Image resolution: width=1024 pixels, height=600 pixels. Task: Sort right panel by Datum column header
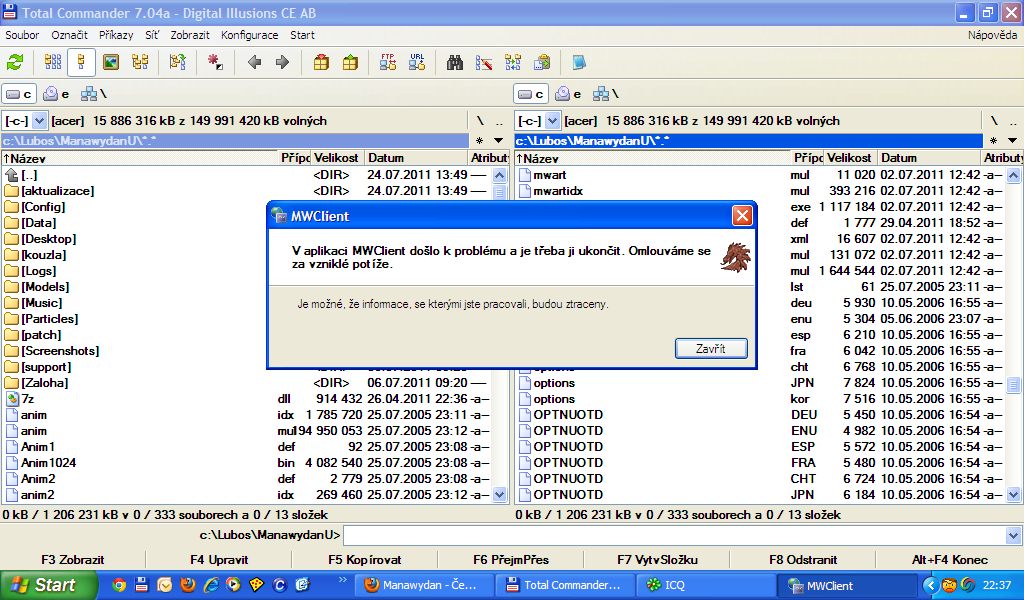(x=929, y=158)
